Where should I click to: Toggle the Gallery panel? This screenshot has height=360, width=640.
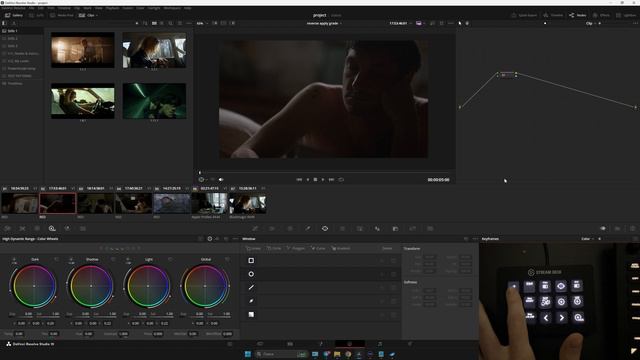(x=13, y=15)
